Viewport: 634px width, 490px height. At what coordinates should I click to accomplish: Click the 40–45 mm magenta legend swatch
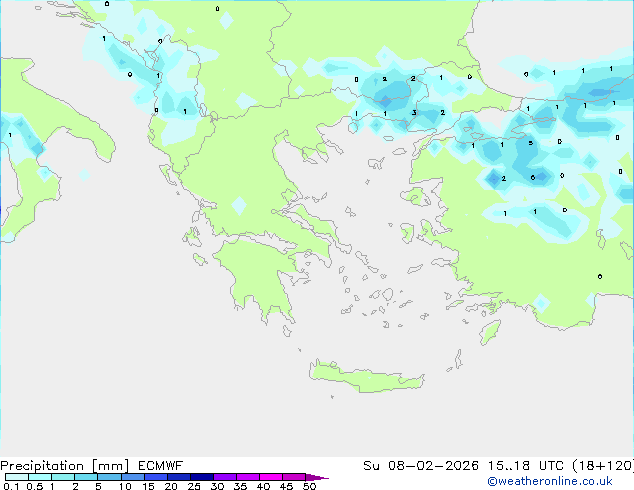coord(271,477)
